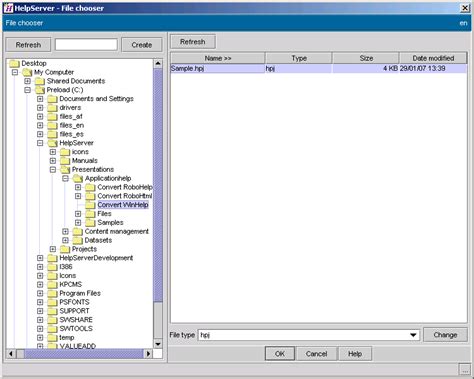Select the SUPPORT tree item

click(x=74, y=311)
